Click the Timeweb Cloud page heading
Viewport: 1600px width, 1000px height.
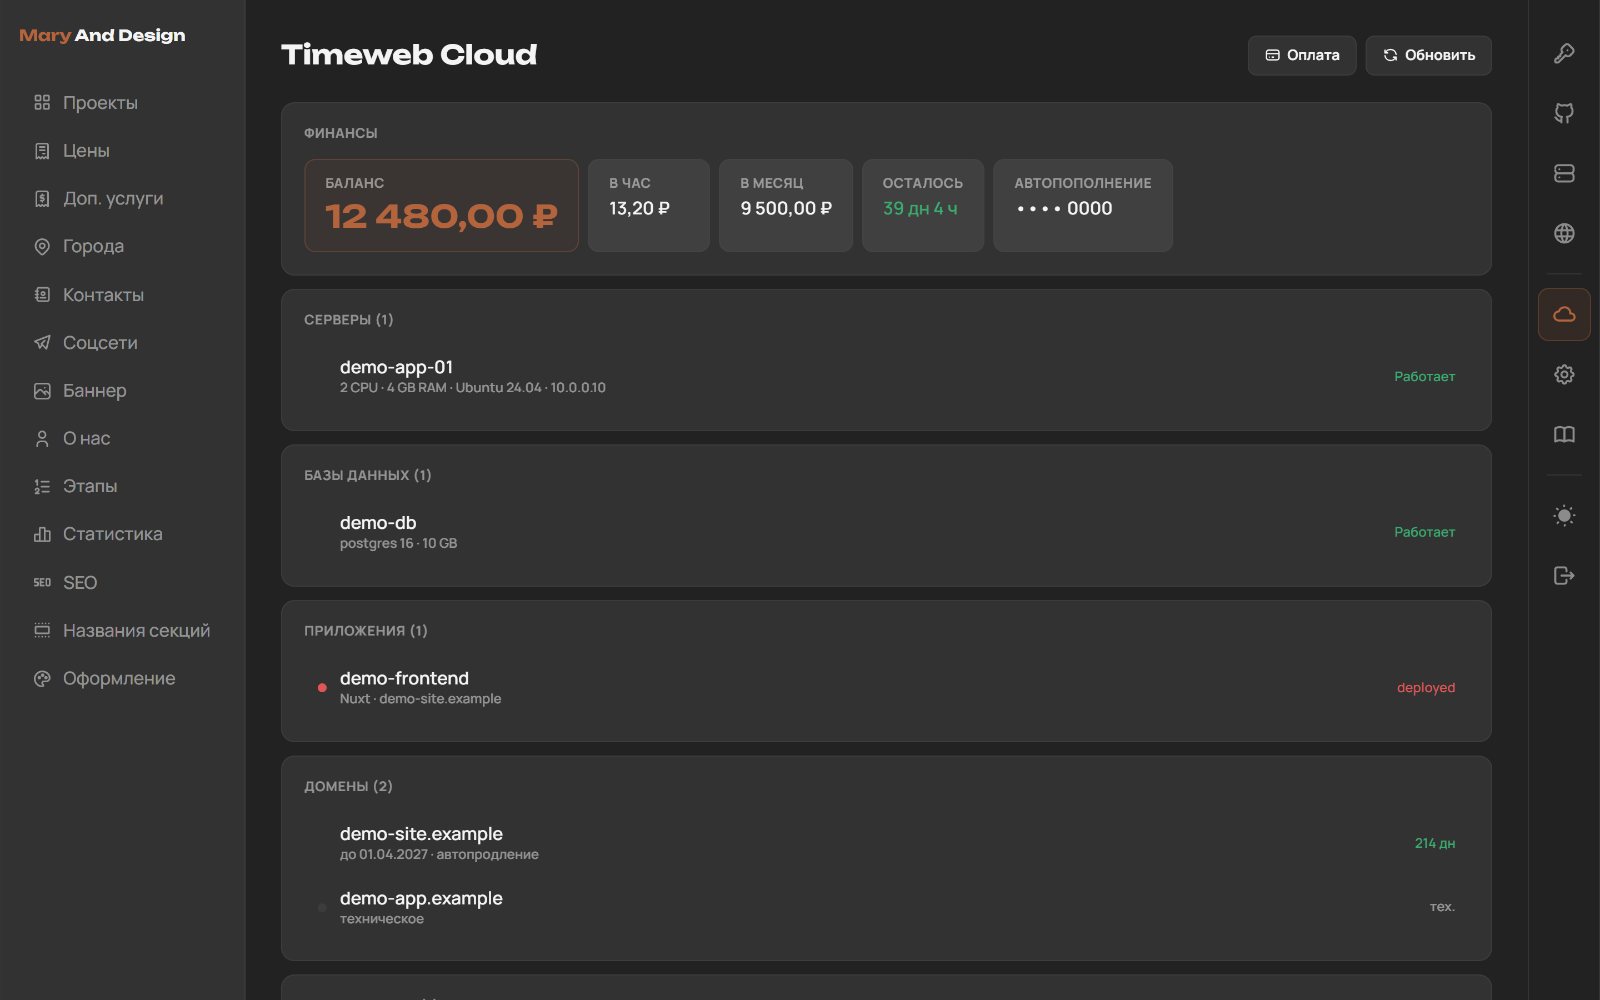[x=409, y=54]
